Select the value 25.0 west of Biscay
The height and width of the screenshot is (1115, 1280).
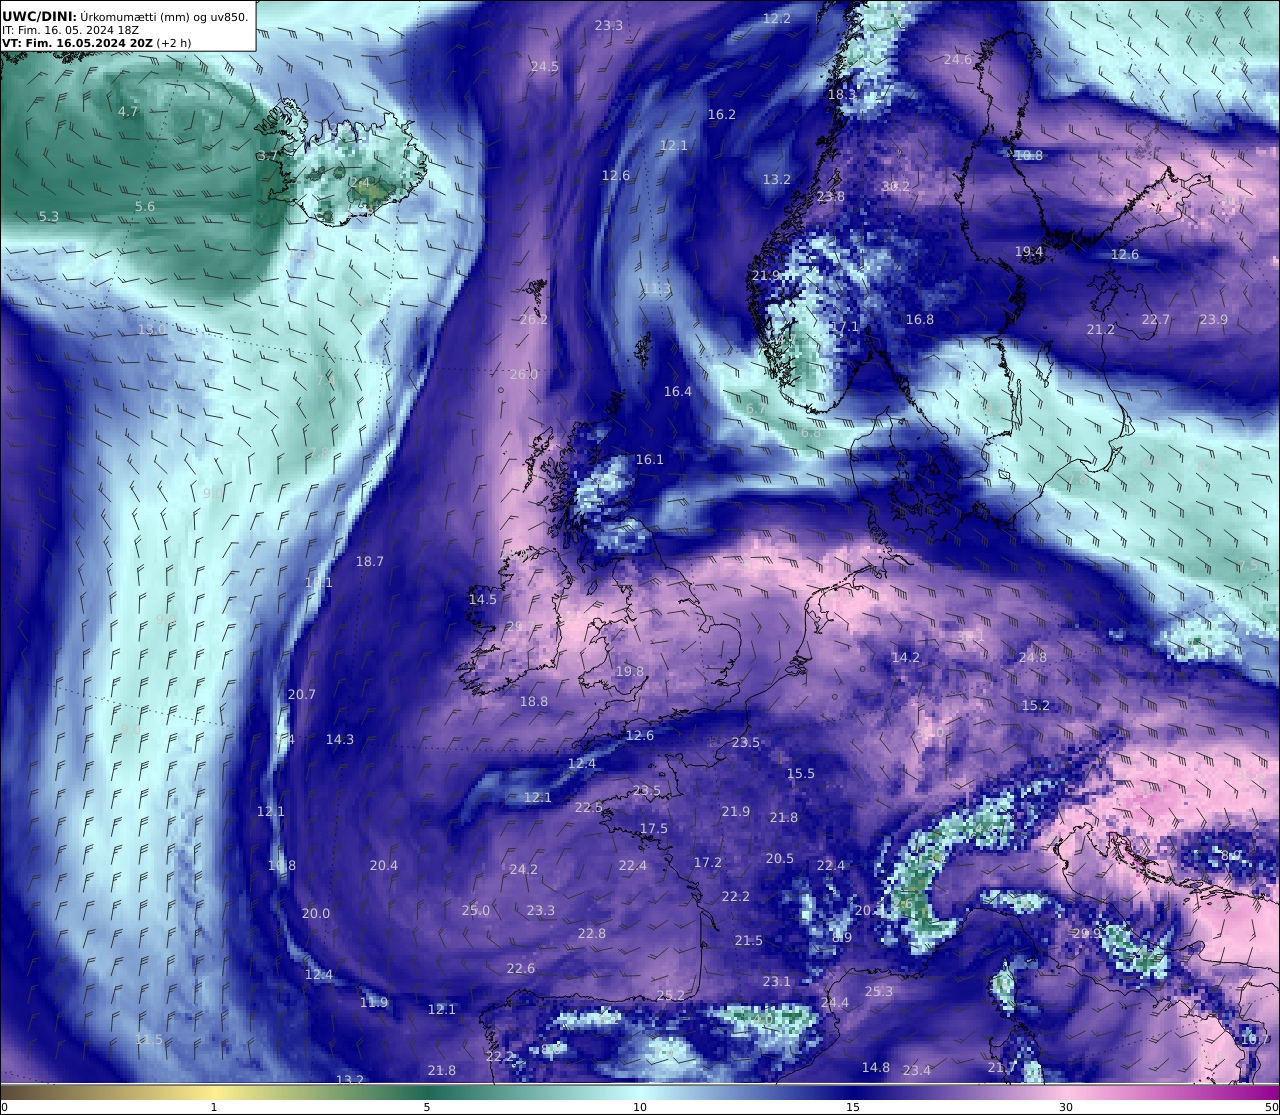(476, 910)
